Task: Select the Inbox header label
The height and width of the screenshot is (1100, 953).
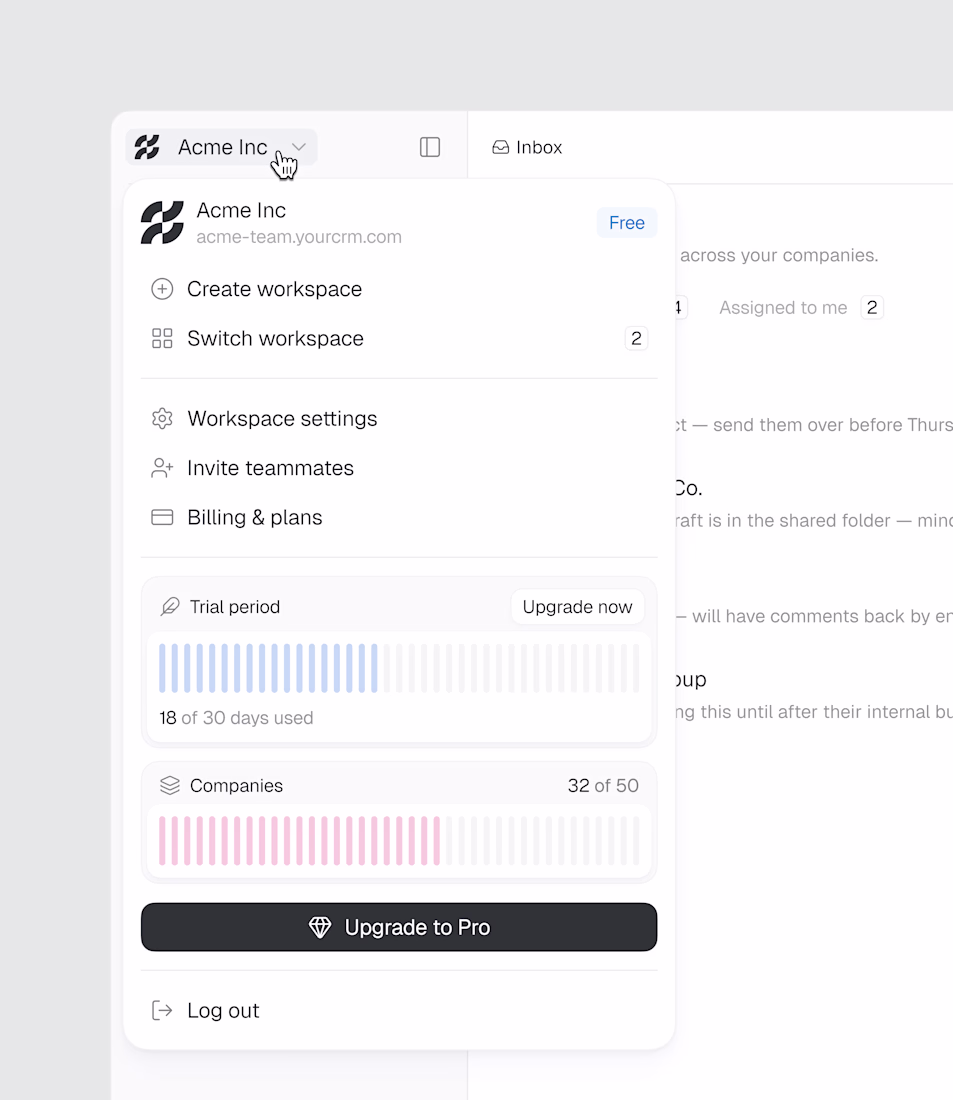Action: click(539, 147)
